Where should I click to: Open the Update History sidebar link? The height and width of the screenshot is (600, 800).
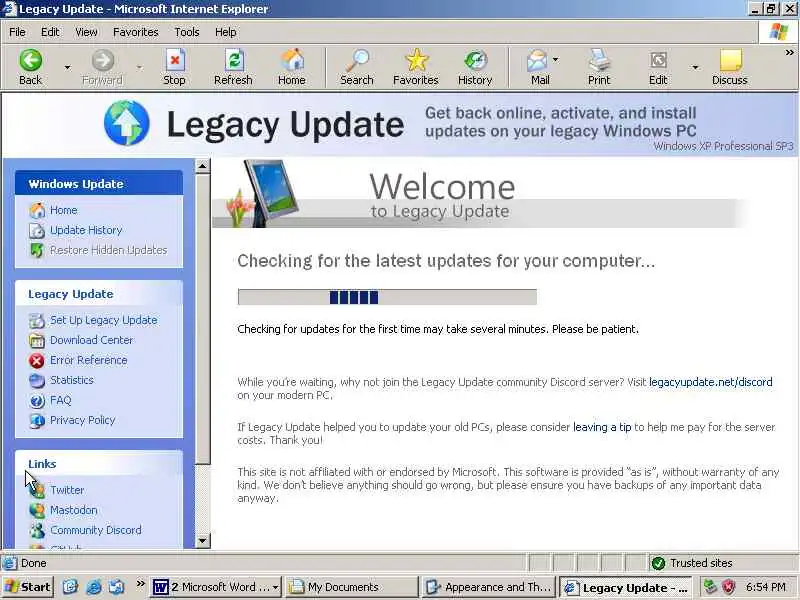[86, 231]
